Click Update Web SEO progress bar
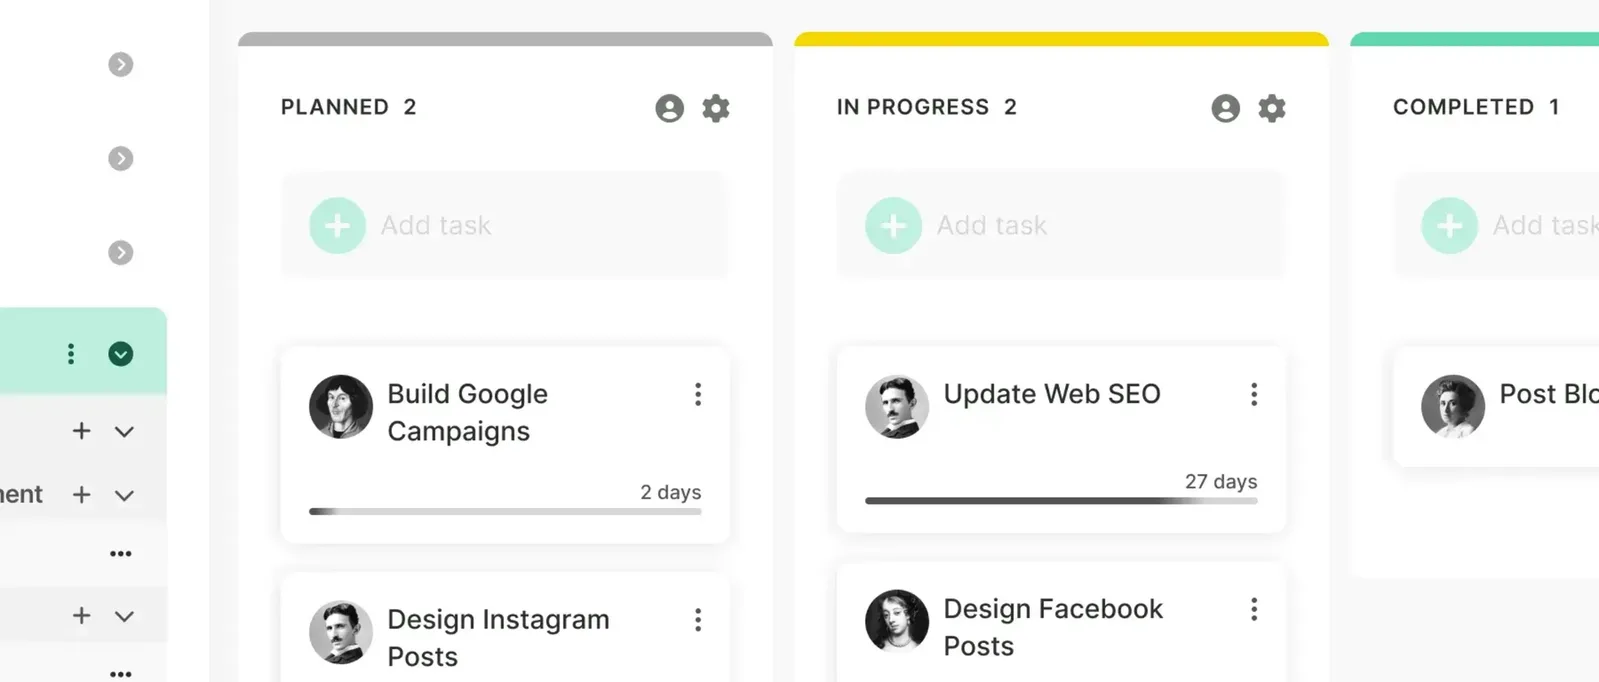Screen dimensions: 1599x682 tap(1061, 501)
